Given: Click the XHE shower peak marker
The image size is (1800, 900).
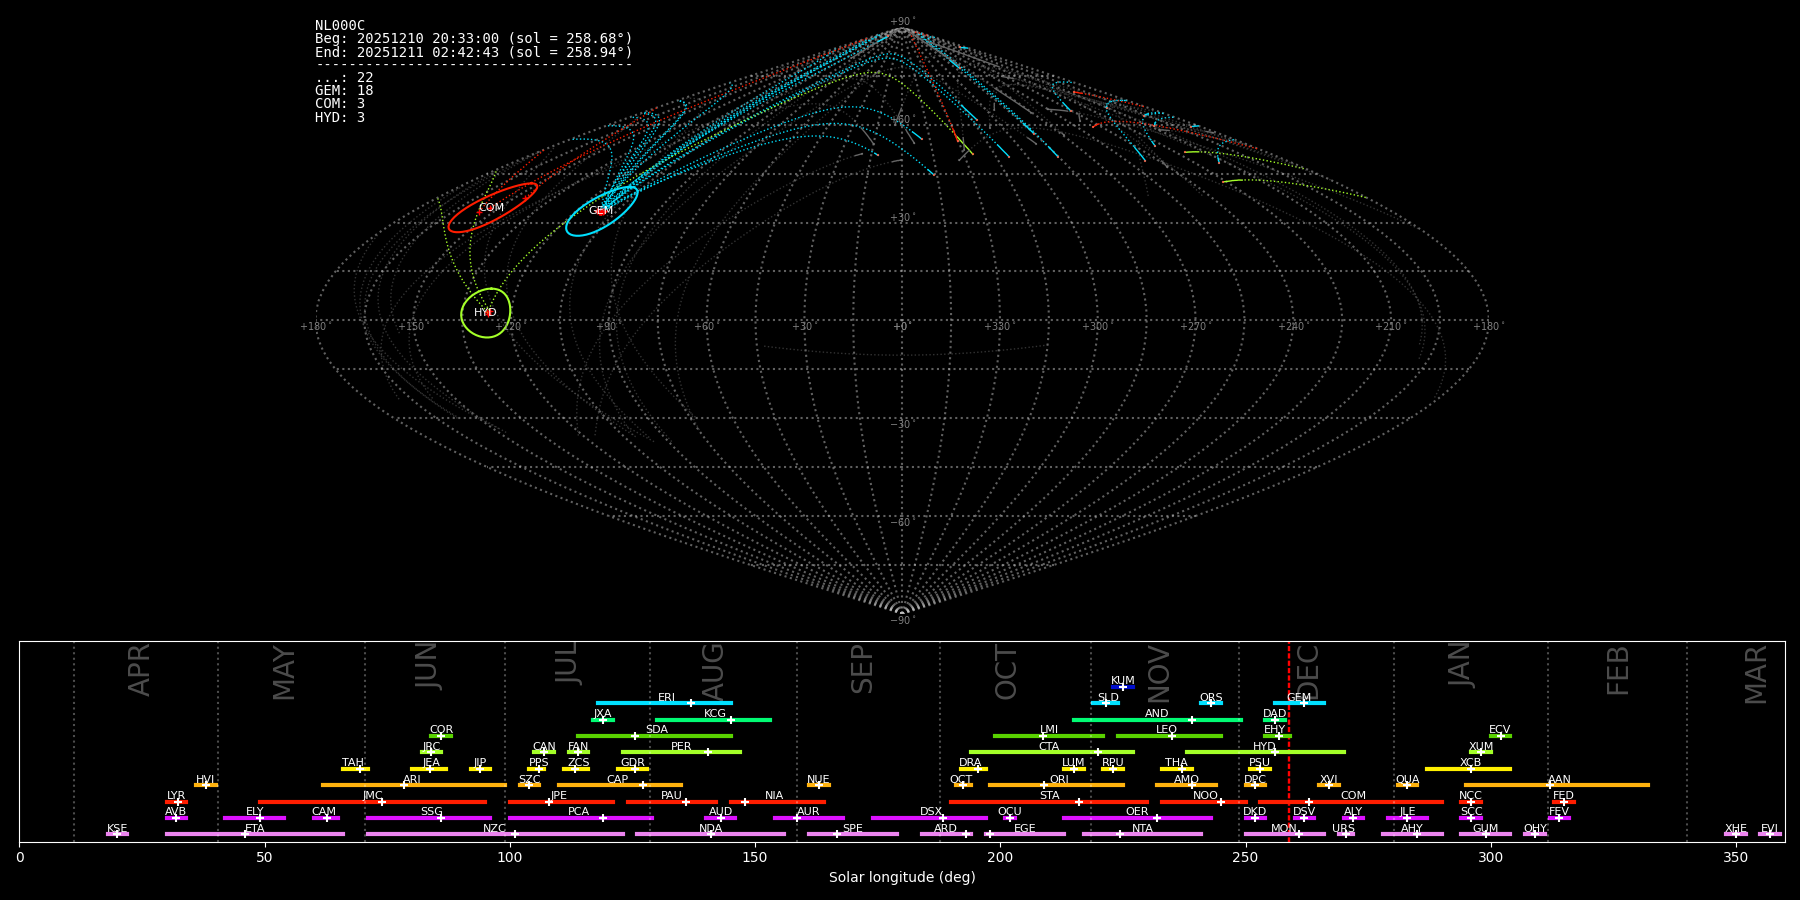Looking at the screenshot, I should (x=1736, y=834).
